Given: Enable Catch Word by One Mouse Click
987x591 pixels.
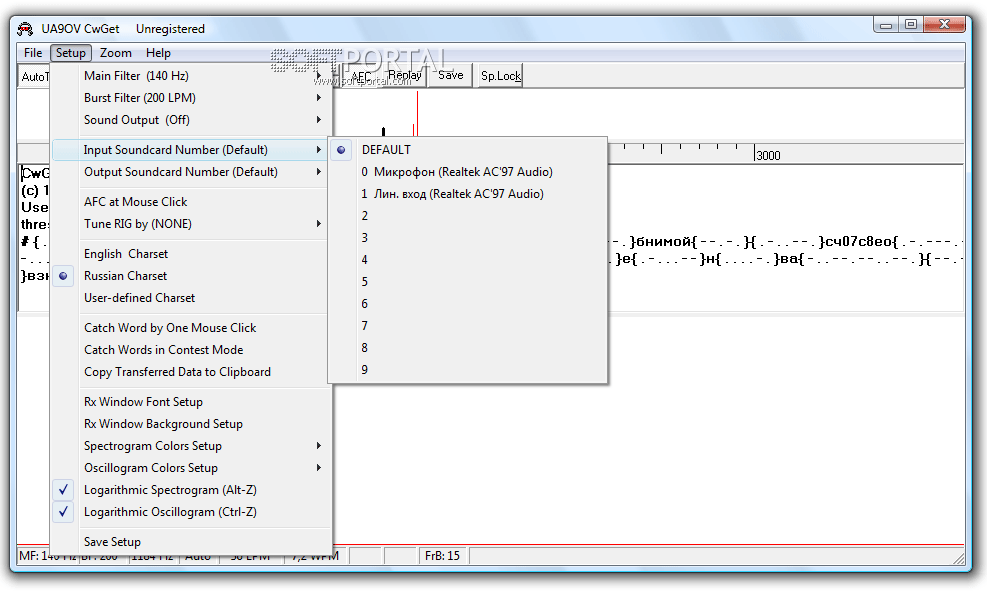Looking at the screenshot, I should point(191,327).
